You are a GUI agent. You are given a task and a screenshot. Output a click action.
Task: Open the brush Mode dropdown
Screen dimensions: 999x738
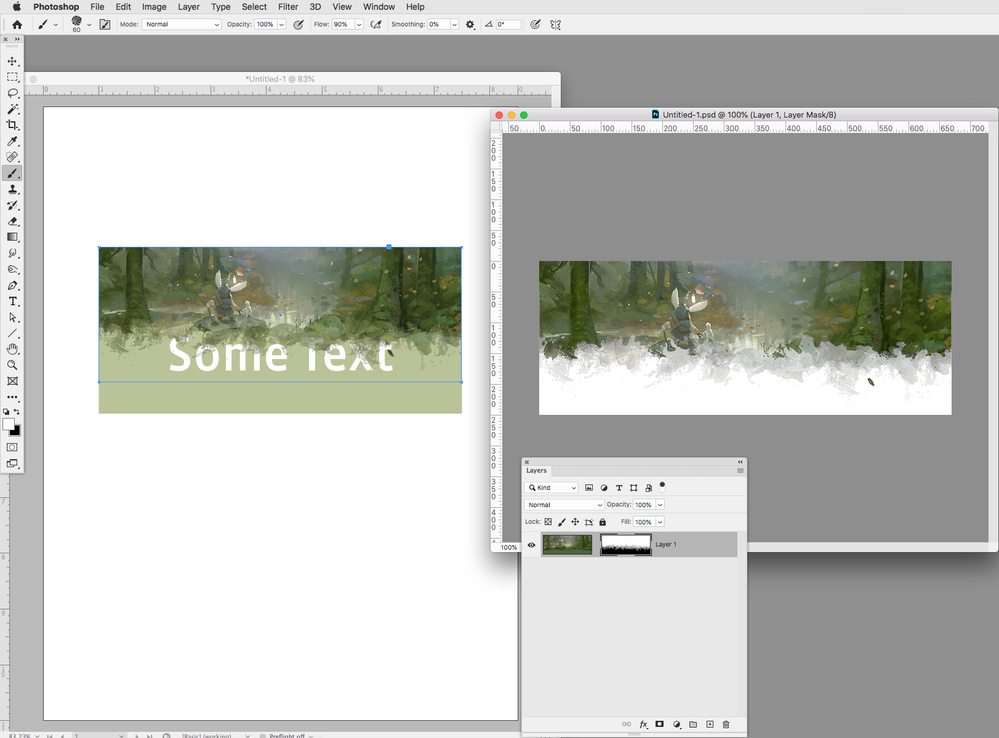[x=182, y=24]
